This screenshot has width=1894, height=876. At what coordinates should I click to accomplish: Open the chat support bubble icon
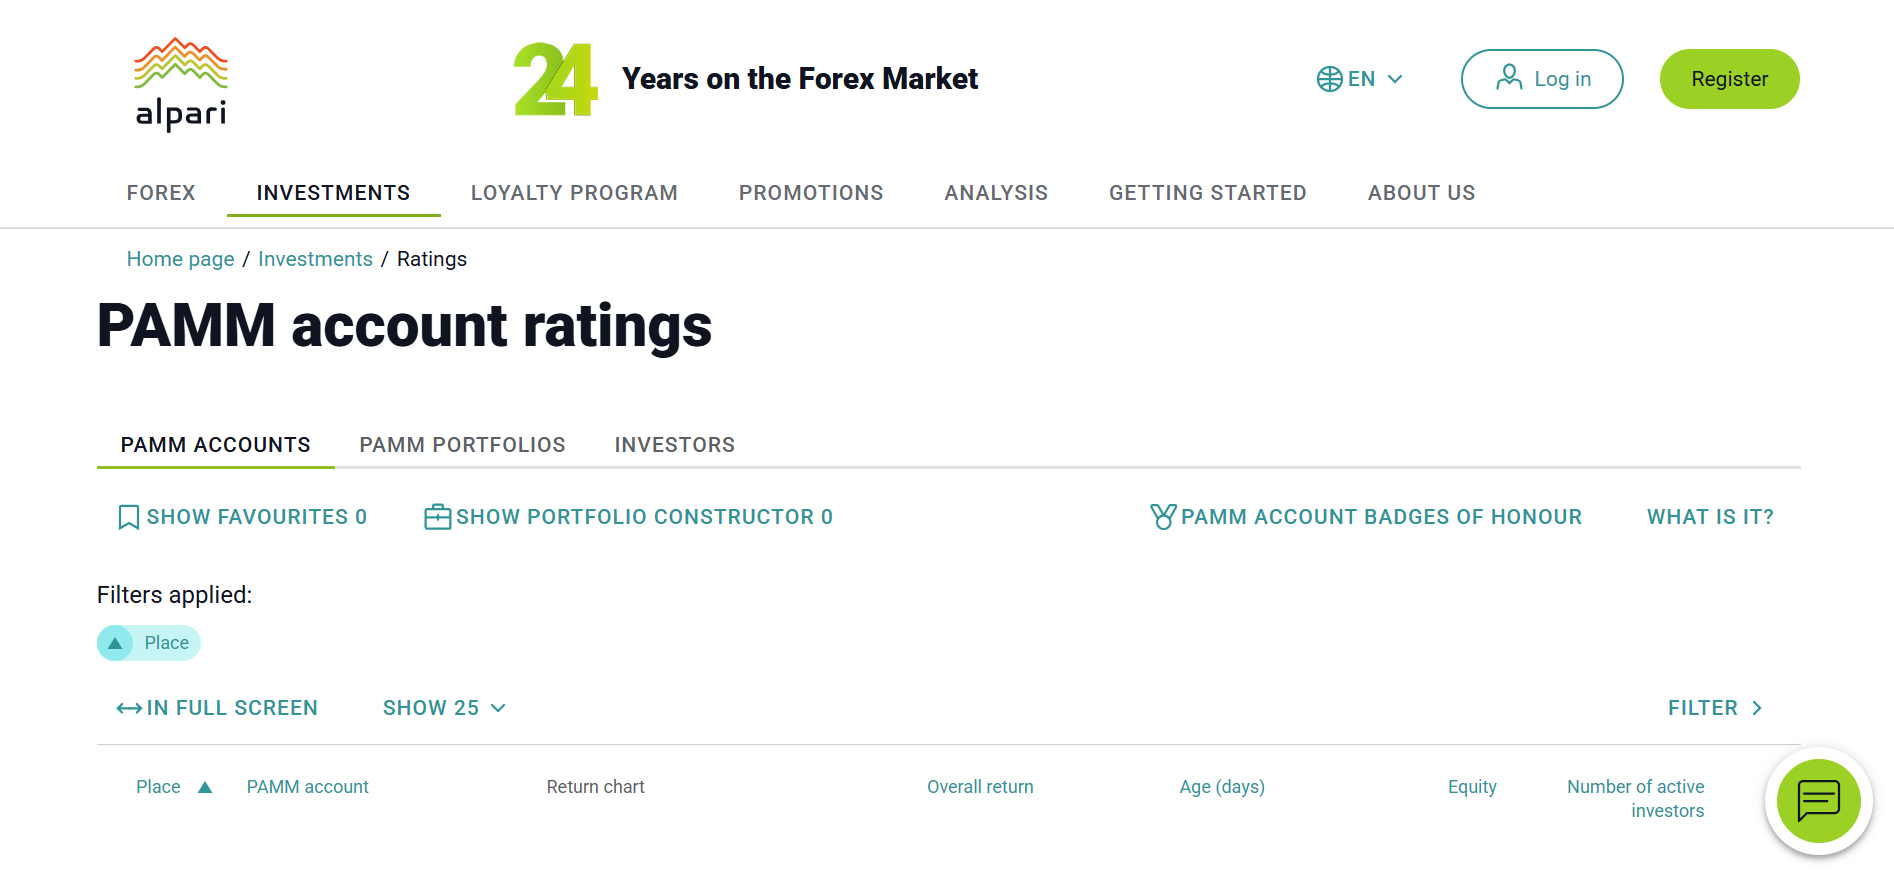(1818, 801)
